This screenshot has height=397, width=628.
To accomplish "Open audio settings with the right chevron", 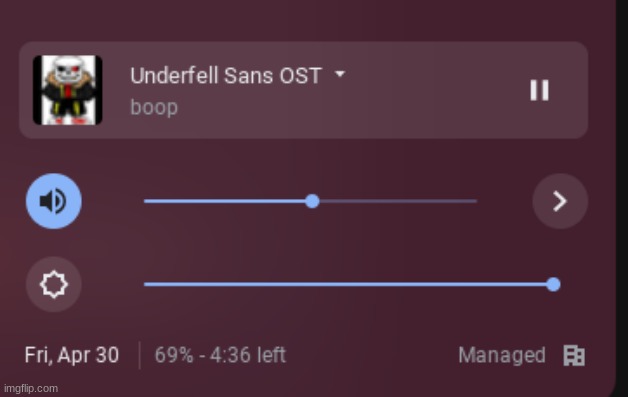I will 560,201.
